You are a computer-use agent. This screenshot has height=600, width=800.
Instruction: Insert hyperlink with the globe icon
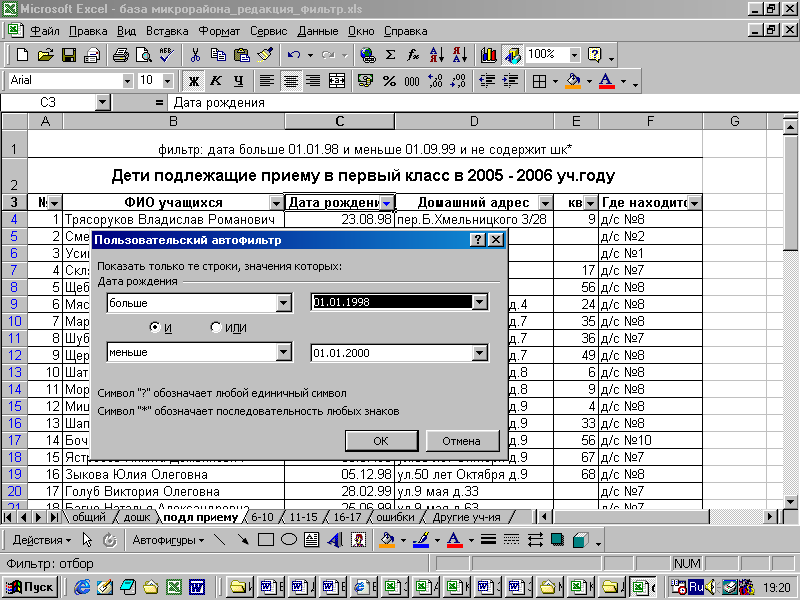(x=367, y=55)
